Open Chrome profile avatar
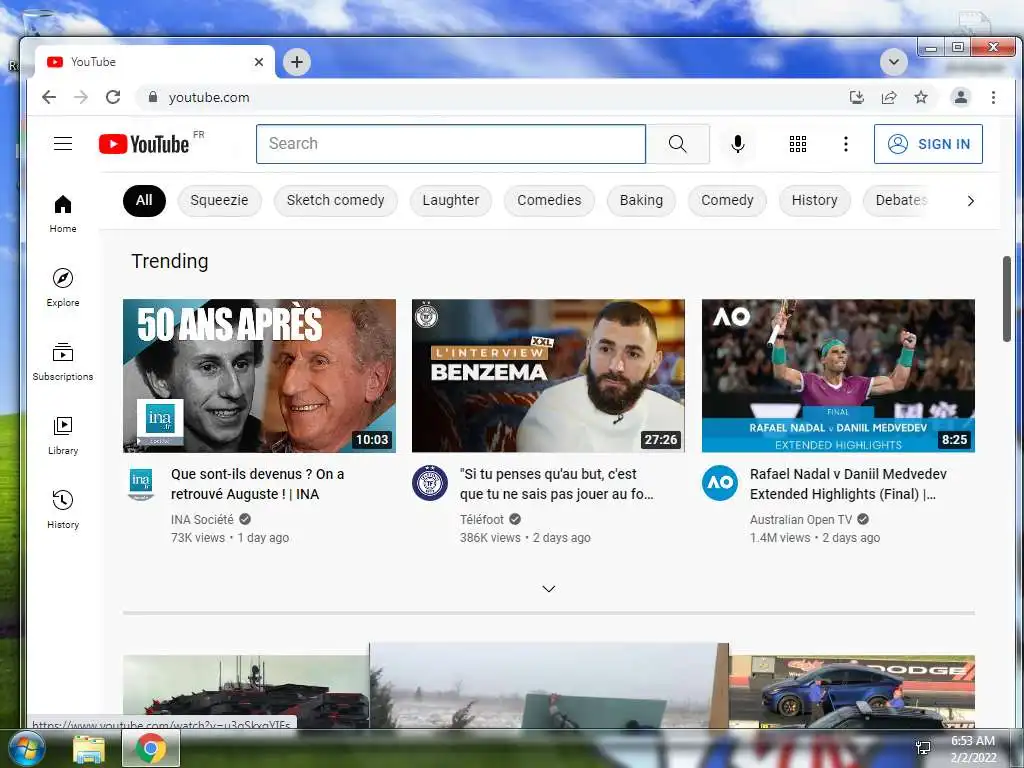The width and height of the screenshot is (1024, 768). tap(961, 97)
